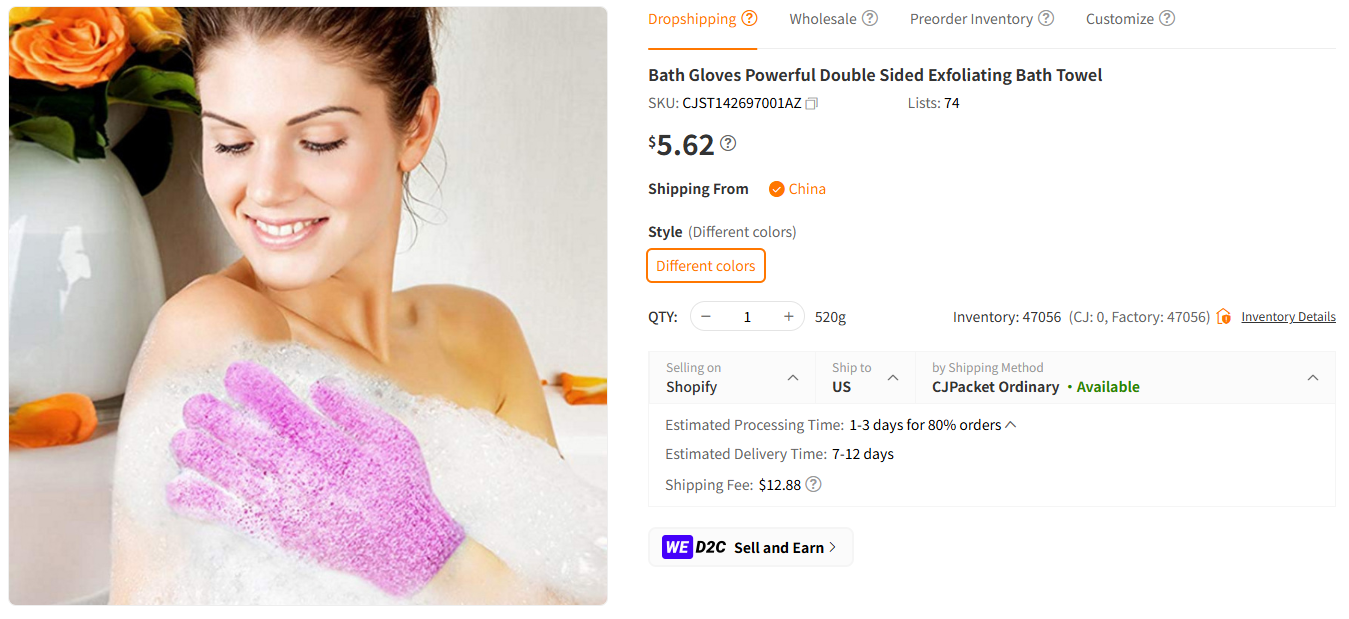Viewport: 1349px width, 619px height.
Task: Click the Inventory Details link
Action: coord(1288,316)
